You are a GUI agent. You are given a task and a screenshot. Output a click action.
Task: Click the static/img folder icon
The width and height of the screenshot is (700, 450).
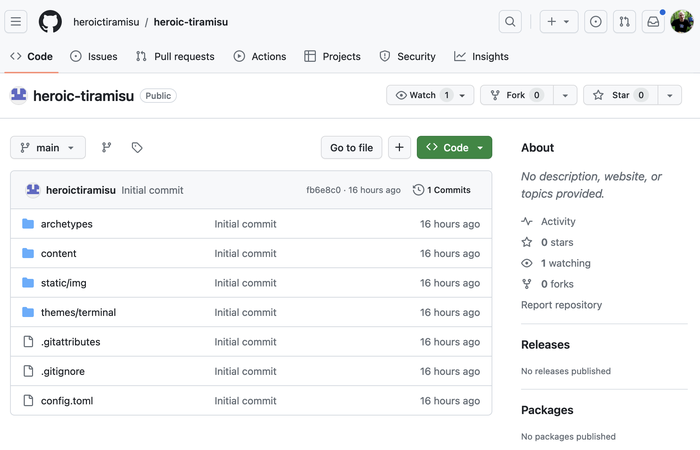(28, 283)
